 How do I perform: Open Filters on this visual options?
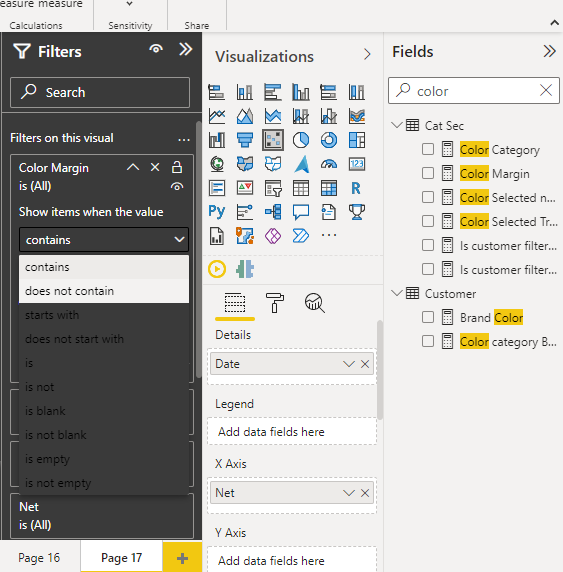[x=184, y=140]
